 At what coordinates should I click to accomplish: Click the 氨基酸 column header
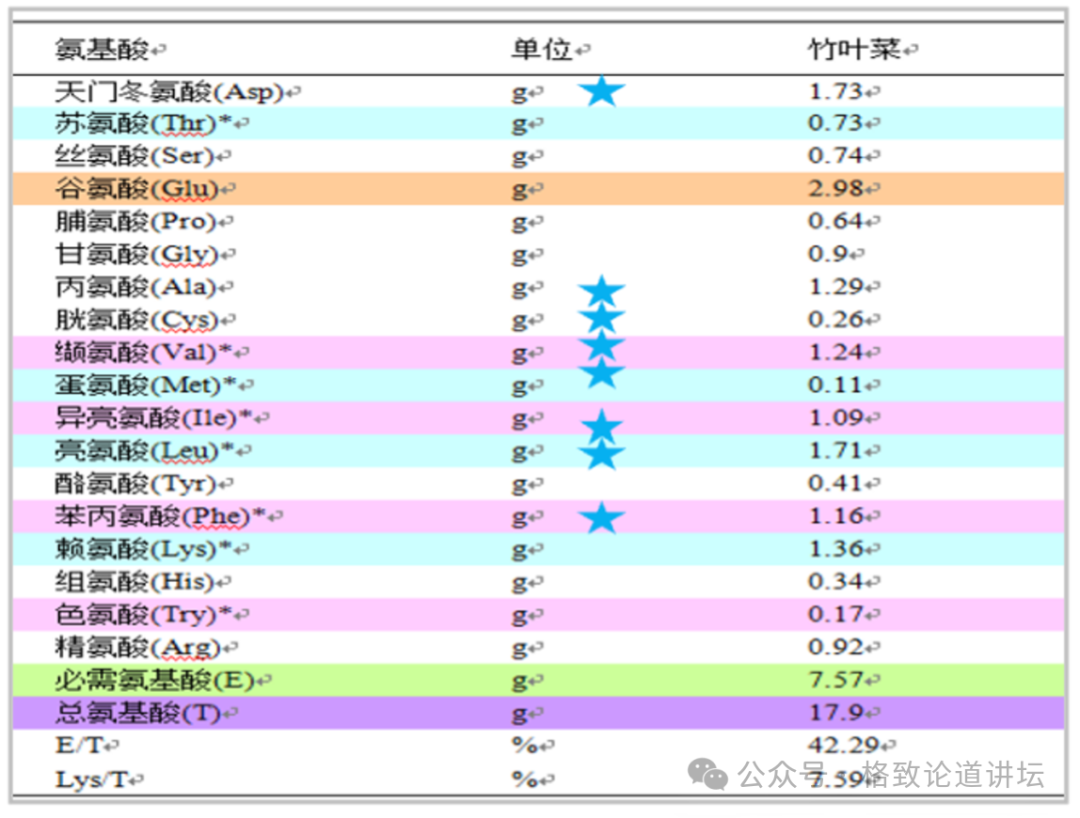102,49
